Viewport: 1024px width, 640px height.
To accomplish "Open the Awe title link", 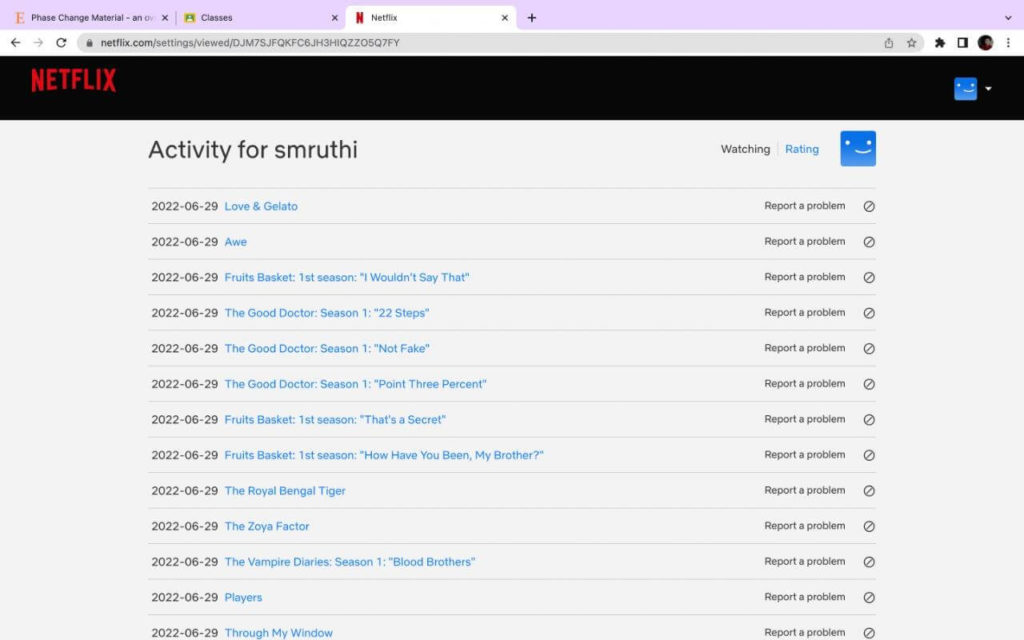I will click(x=235, y=242).
